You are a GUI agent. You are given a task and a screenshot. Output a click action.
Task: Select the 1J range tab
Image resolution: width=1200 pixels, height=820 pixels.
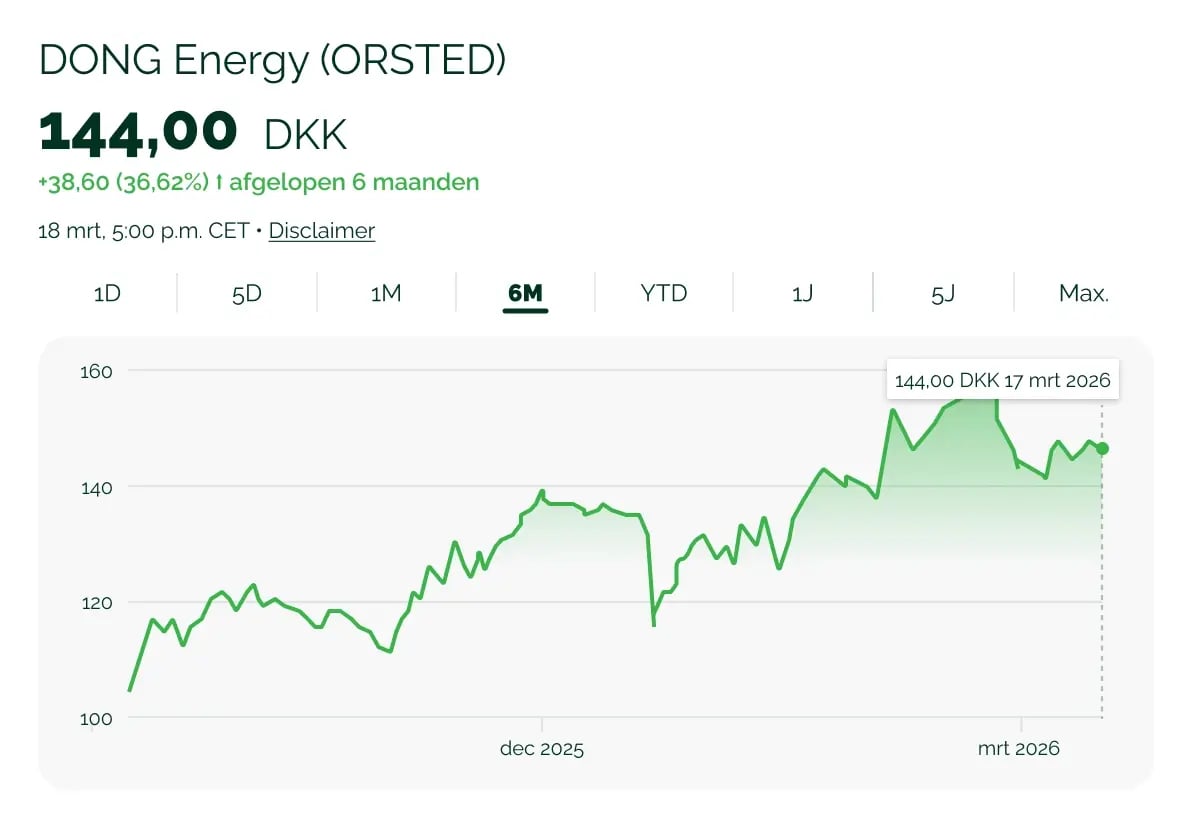(802, 293)
